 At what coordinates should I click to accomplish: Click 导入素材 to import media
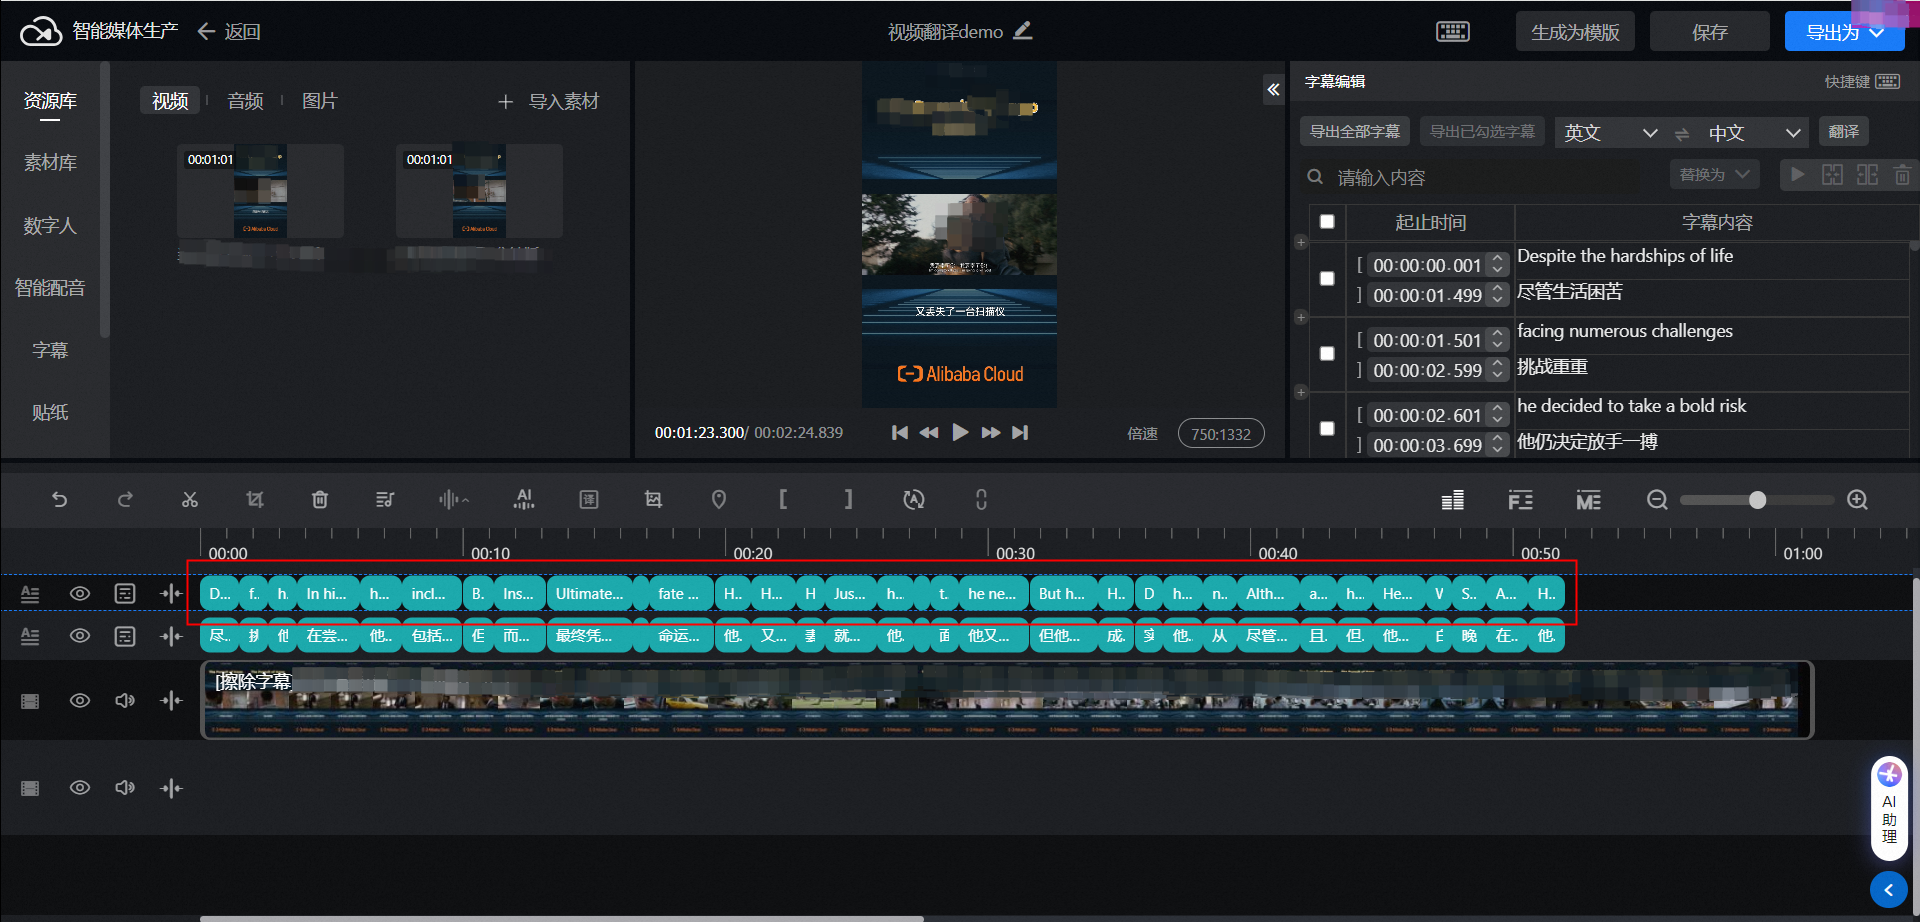pyautogui.click(x=548, y=101)
